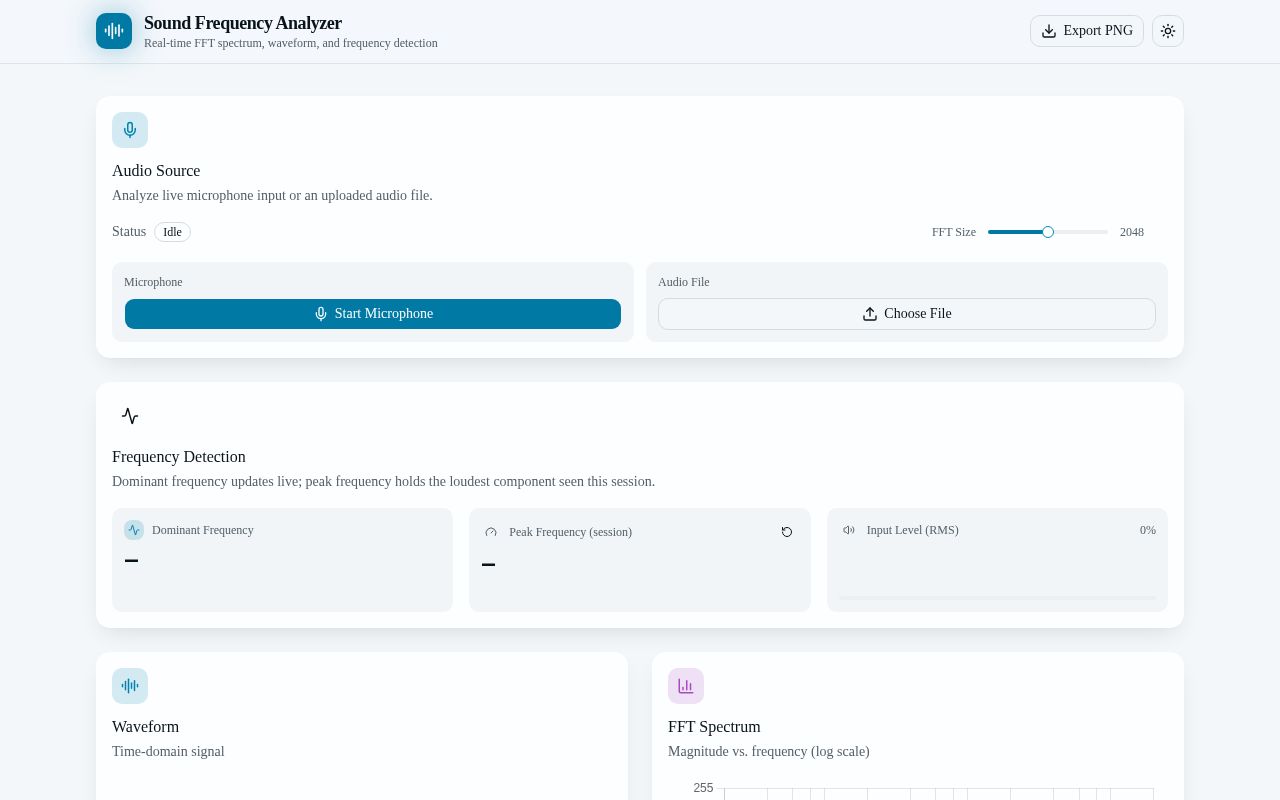Click the Input Level RMS progress bar
1280x800 pixels.
997,598
